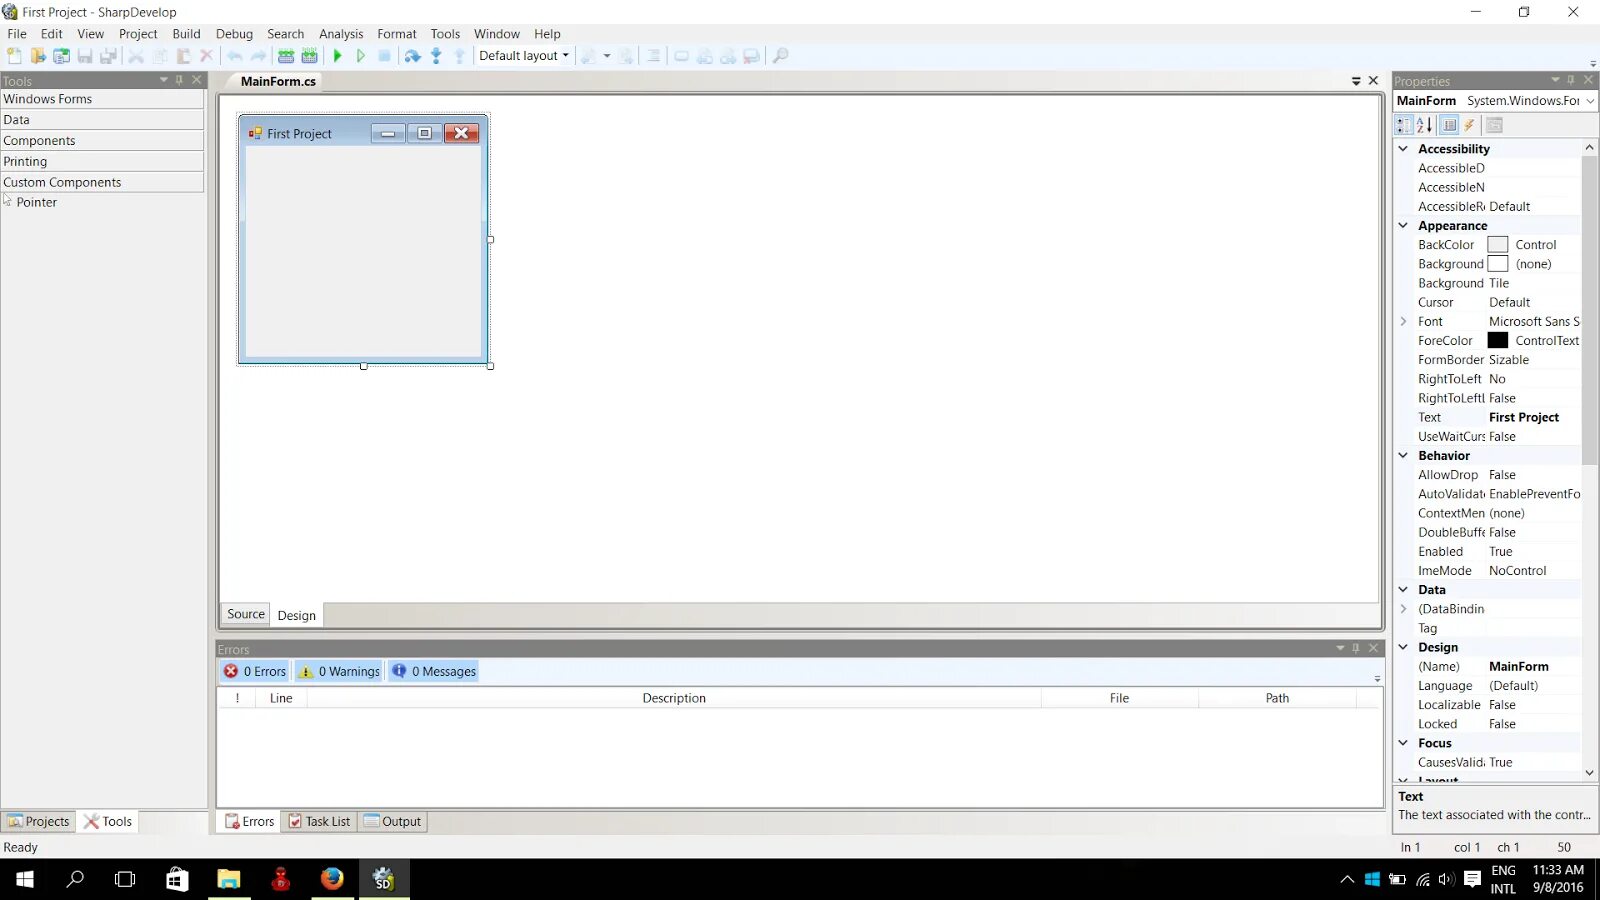
Task: Close the Properties panel with its X
Action: (x=1588, y=80)
